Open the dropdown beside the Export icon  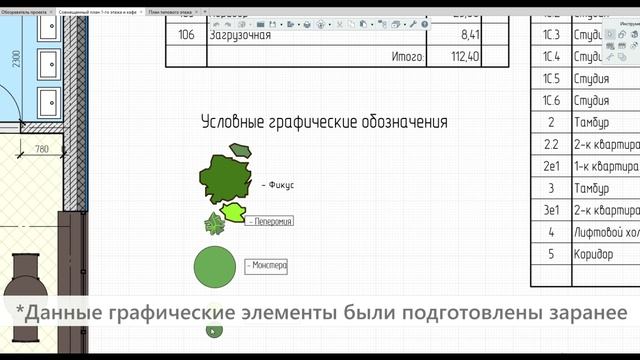click(x=299, y=25)
